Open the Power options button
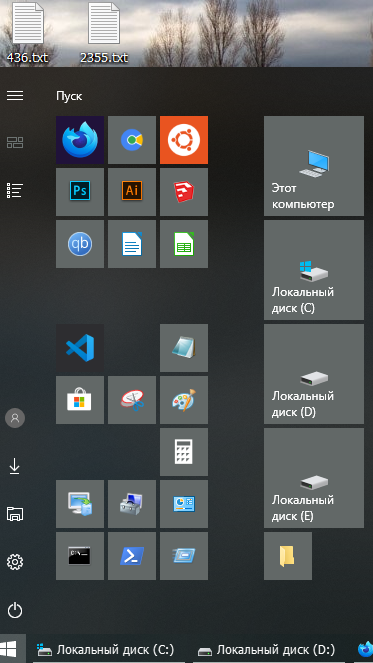 [x=15, y=611]
